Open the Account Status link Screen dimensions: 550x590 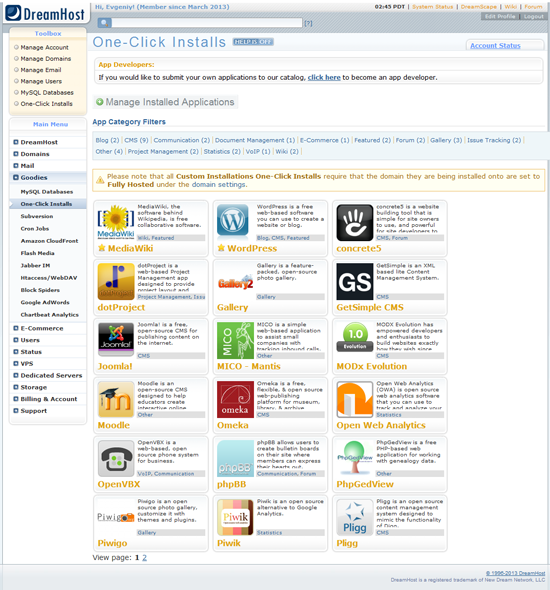coord(495,46)
